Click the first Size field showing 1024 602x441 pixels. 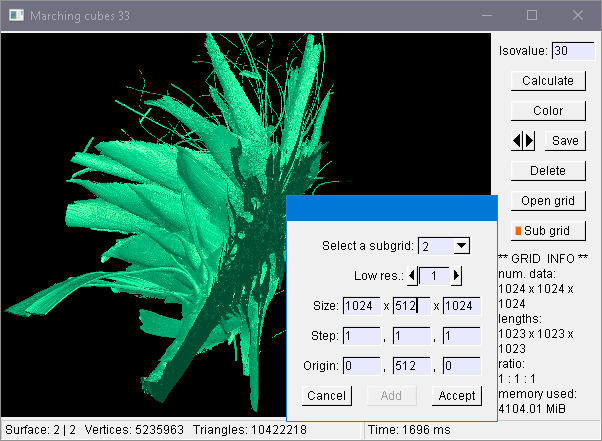pos(361,306)
